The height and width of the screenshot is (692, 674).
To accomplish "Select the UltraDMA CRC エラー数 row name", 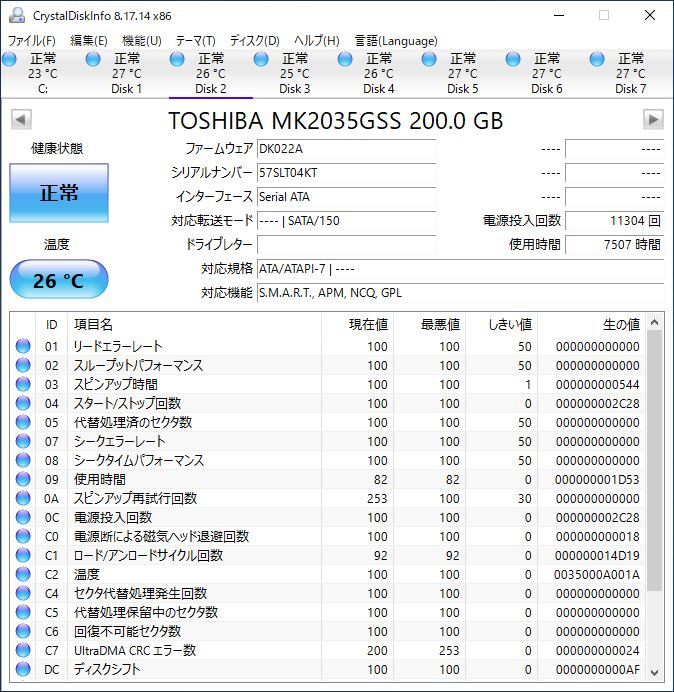I will pyautogui.click(x=135, y=651).
